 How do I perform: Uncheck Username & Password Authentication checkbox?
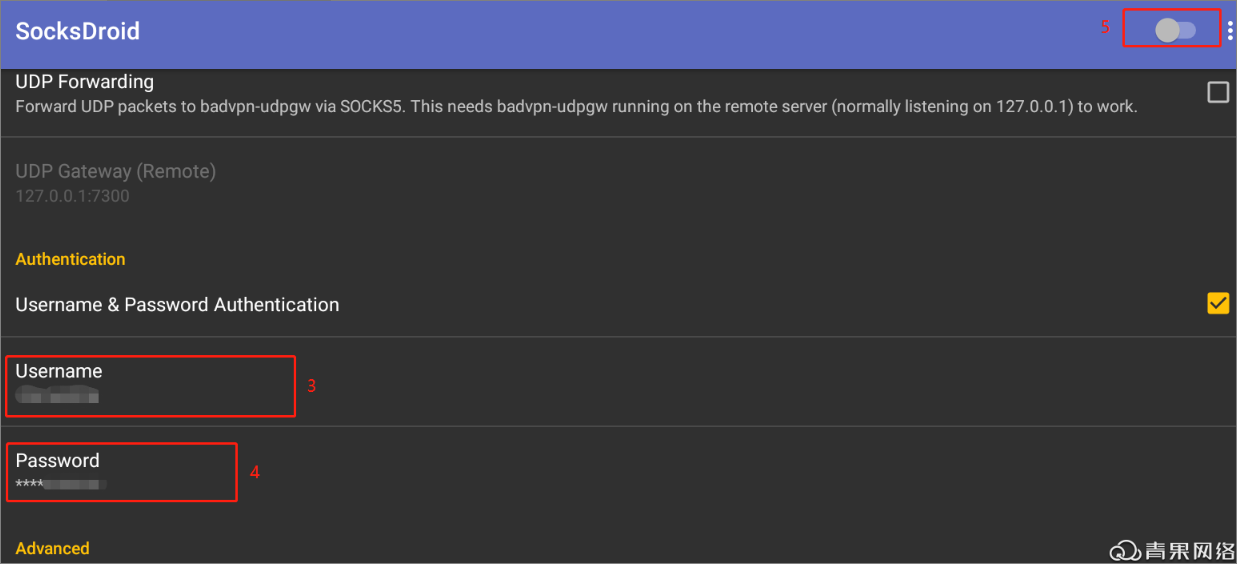point(1217,303)
